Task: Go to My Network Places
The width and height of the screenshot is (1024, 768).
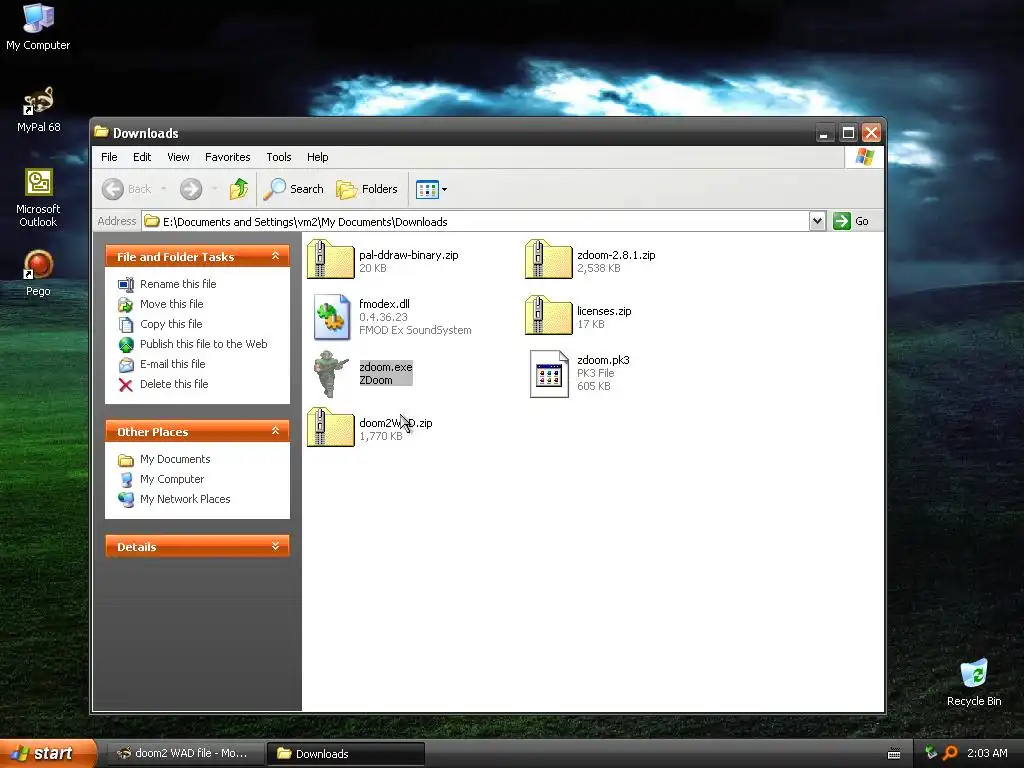Action: click(x=185, y=499)
